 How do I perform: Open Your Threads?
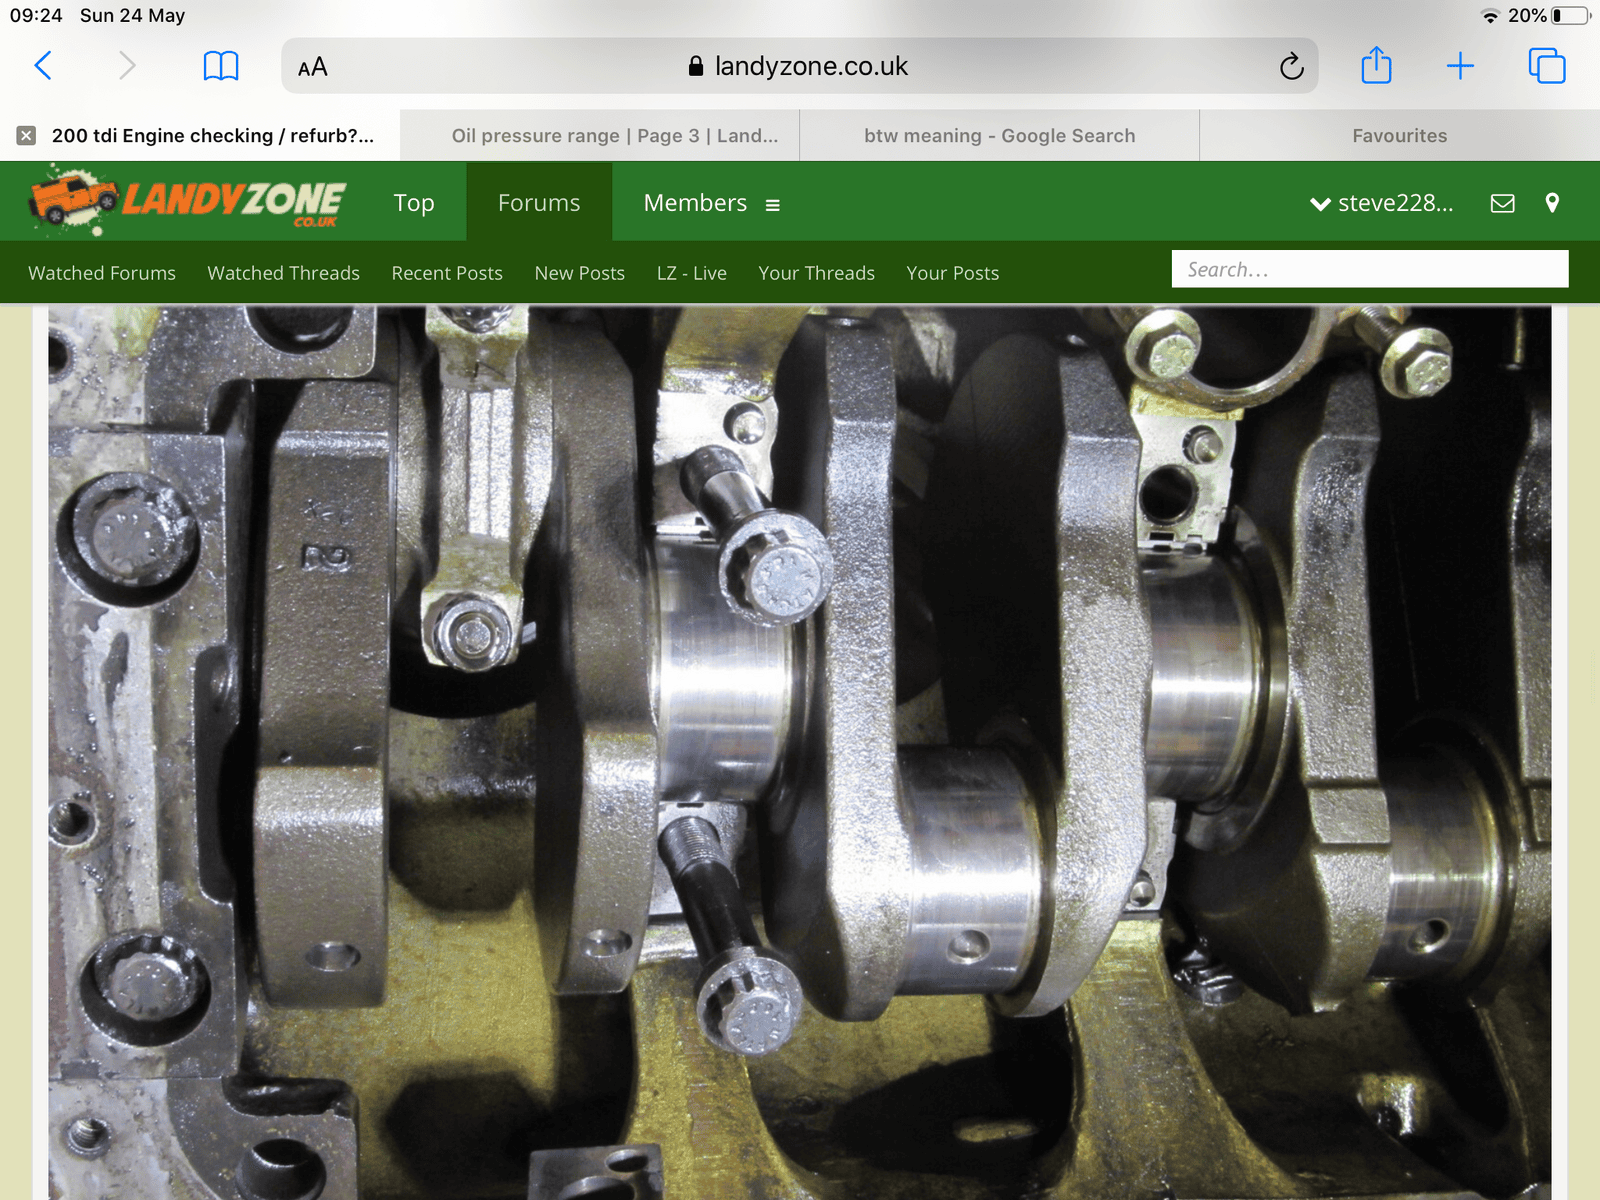click(816, 273)
